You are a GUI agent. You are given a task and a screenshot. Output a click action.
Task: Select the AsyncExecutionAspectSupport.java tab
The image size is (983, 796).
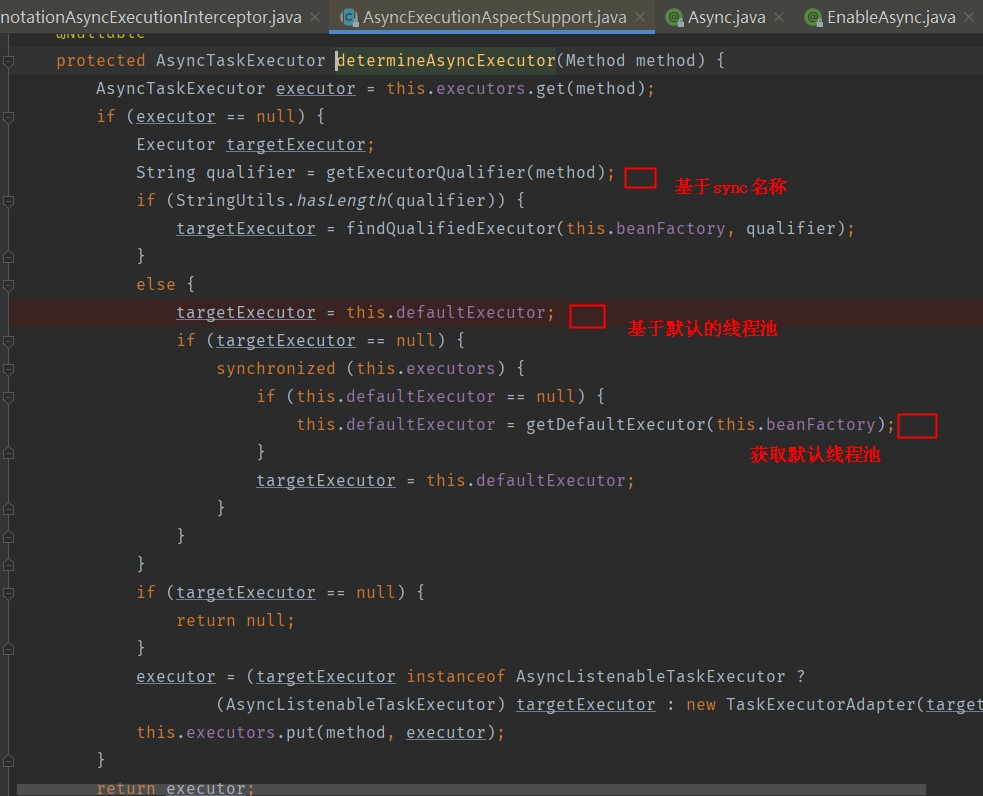point(495,17)
